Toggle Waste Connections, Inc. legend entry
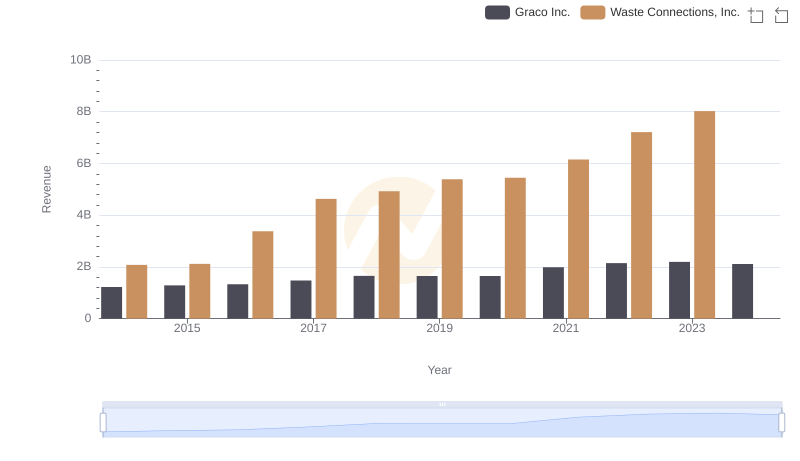 click(660, 12)
